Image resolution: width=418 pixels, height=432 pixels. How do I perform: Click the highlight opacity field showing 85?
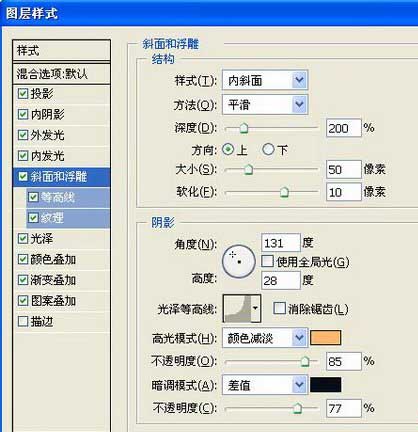(x=344, y=361)
